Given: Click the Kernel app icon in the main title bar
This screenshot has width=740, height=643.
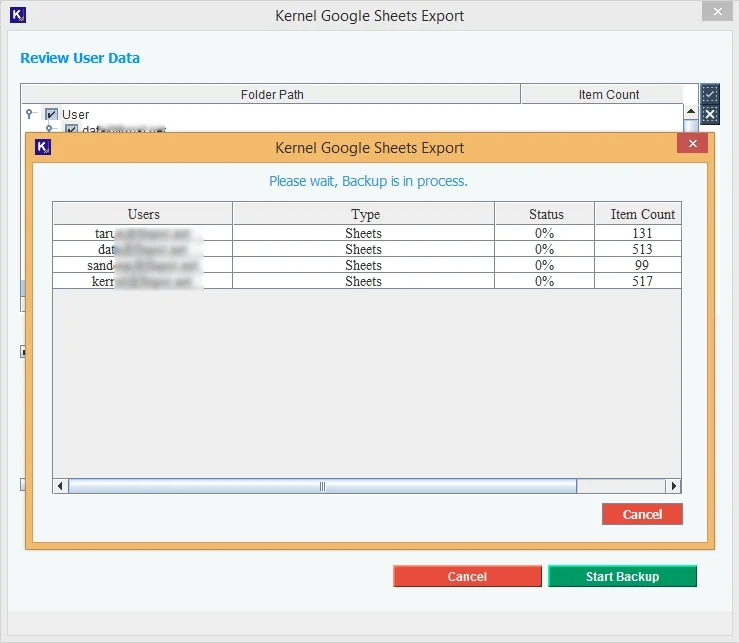Looking at the screenshot, I should coord(17,16).
